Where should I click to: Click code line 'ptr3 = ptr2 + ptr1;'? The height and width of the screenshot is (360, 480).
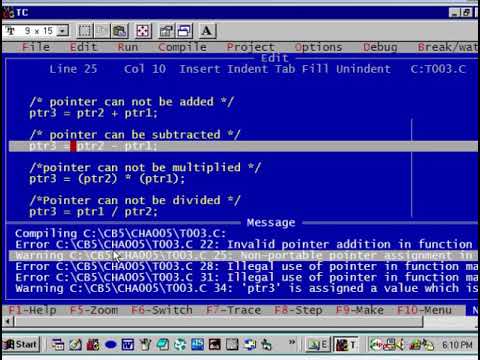click(x=93, y=113)
